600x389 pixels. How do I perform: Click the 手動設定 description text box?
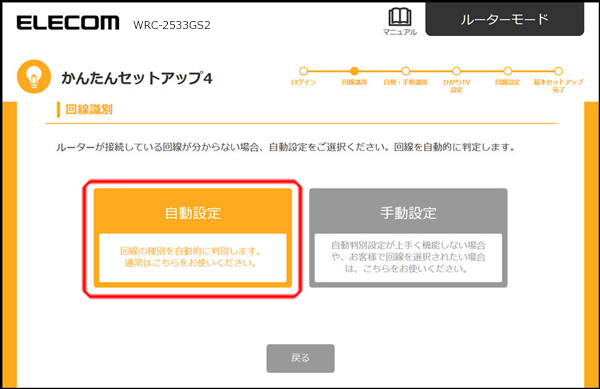[408, 258]
